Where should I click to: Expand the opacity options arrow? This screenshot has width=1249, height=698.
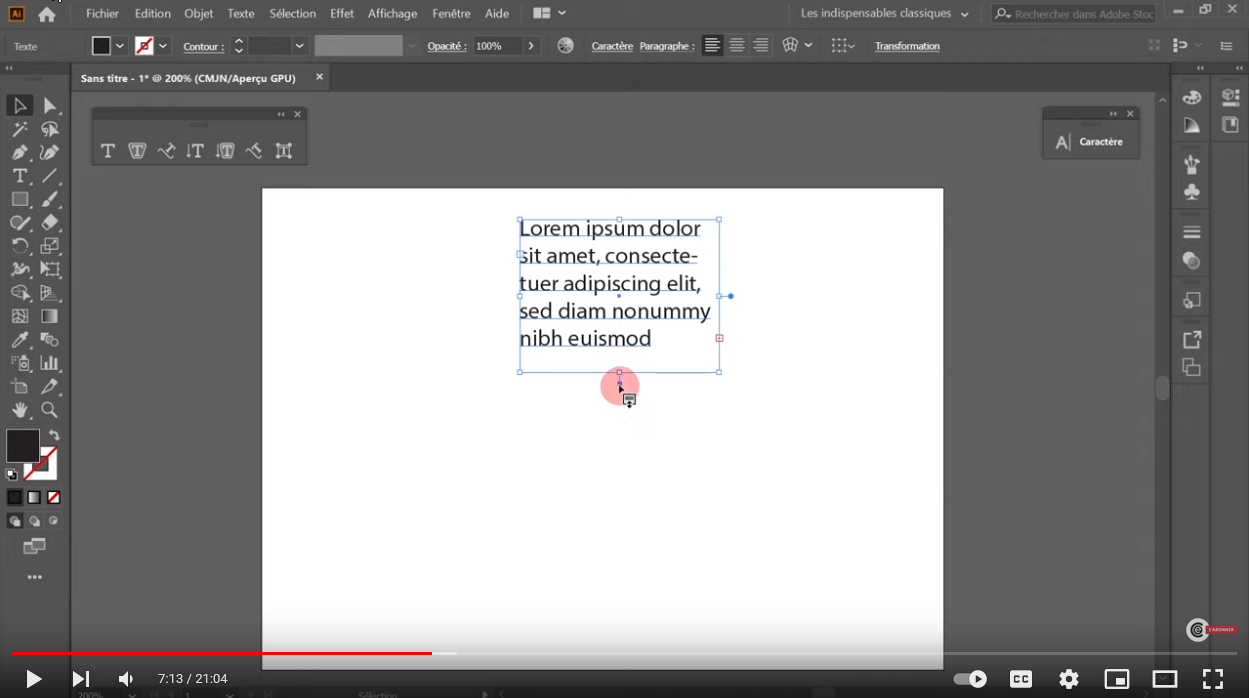(x=531, y=46)
